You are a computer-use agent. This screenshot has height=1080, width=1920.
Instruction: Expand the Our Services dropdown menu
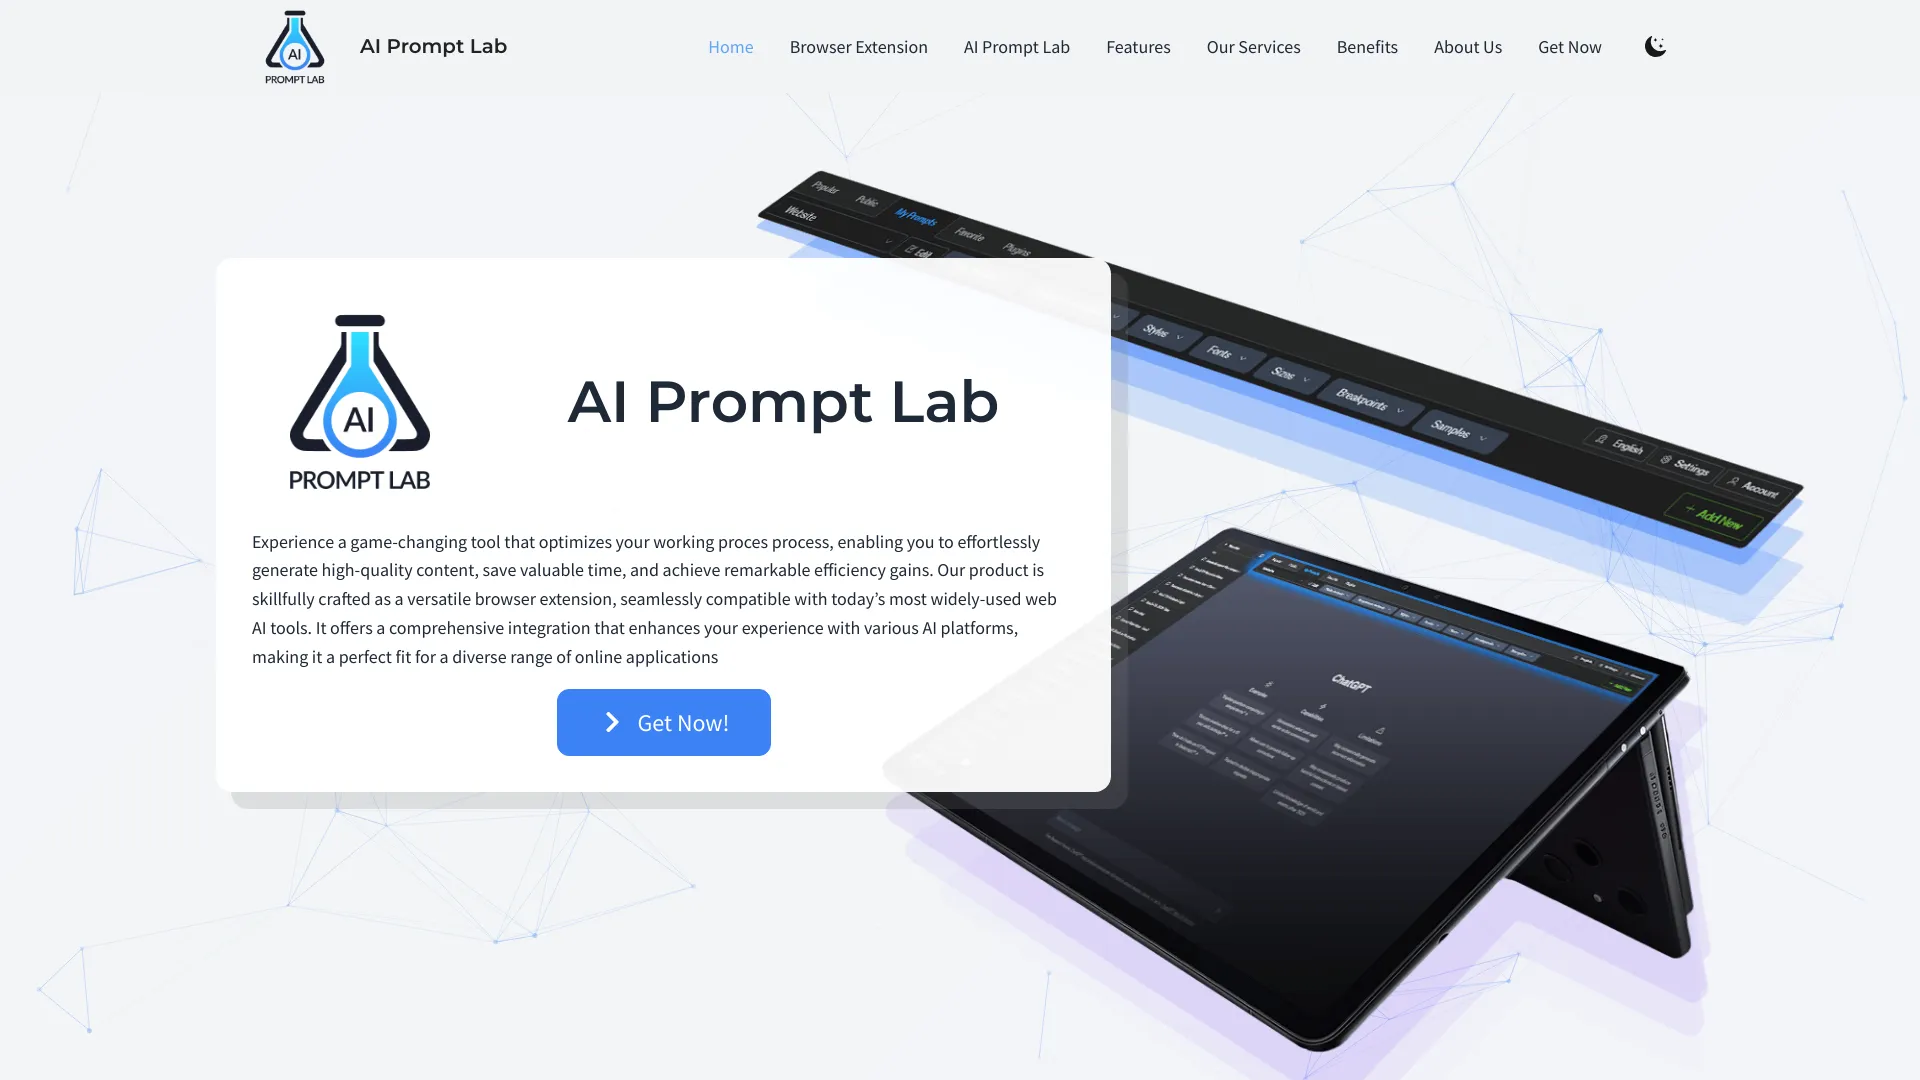pyautogui.click(x=1253, y=46)
